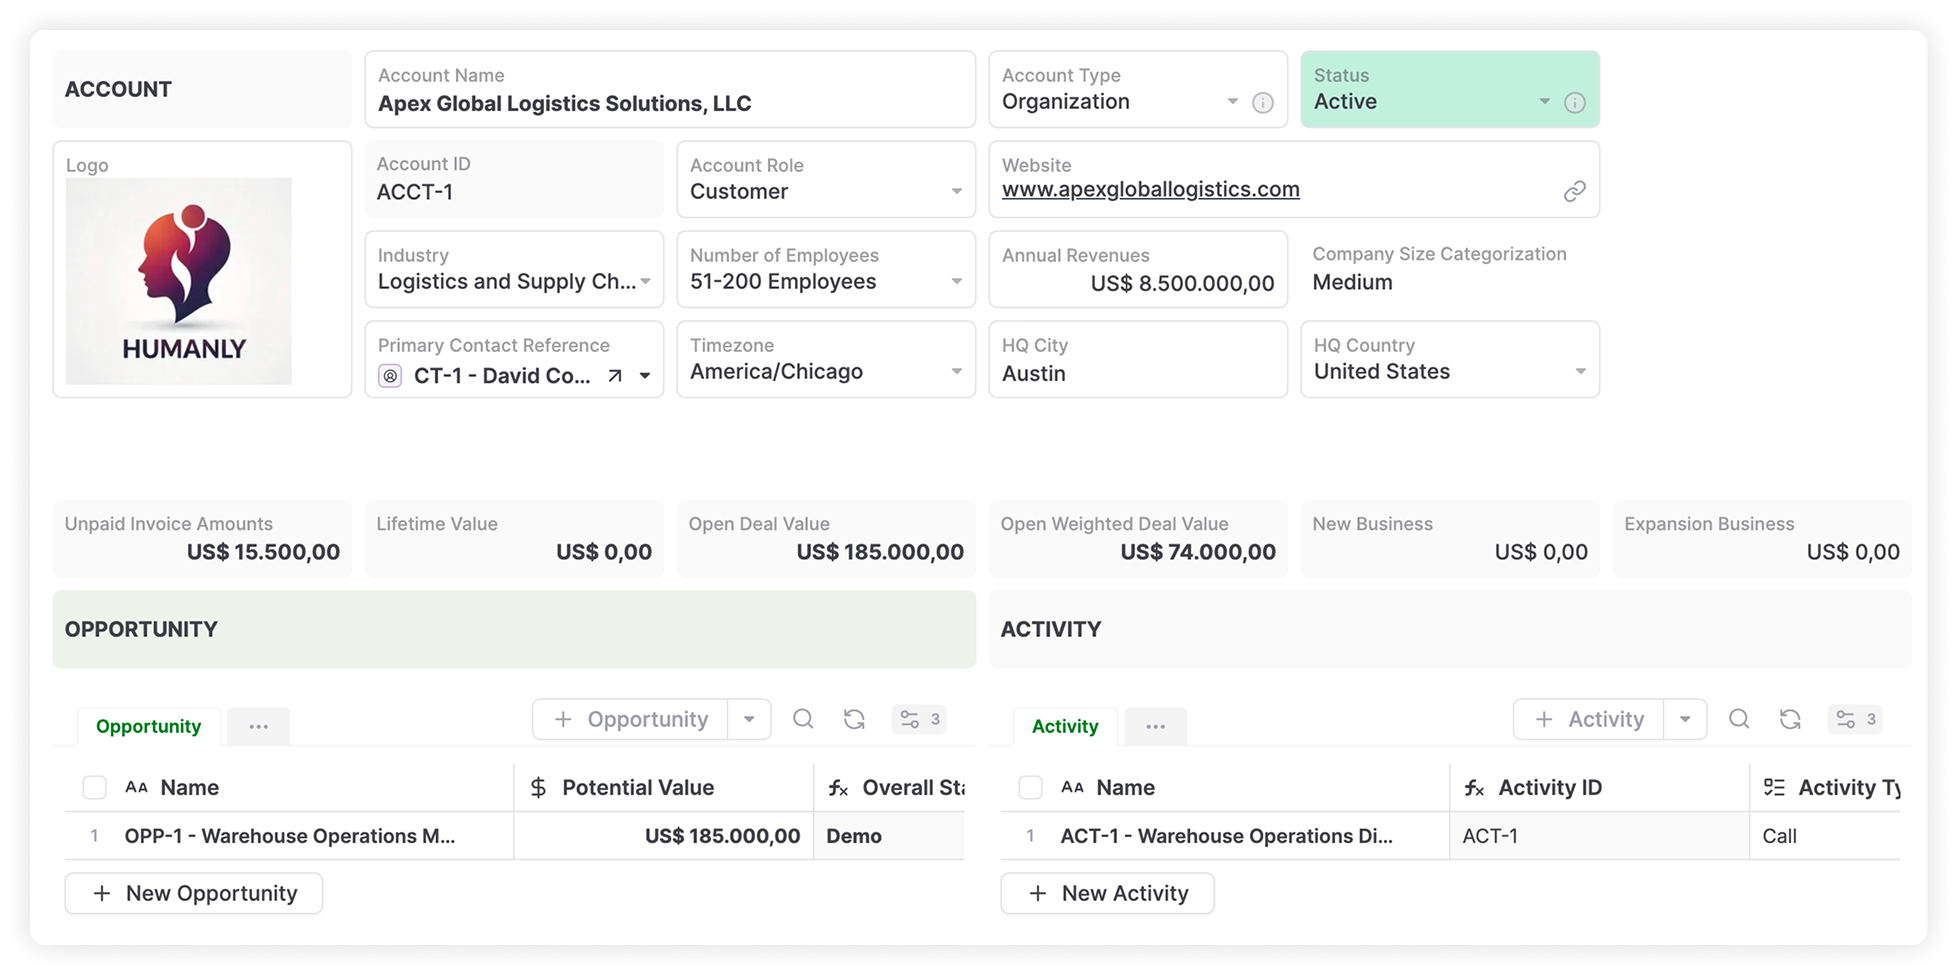Expand the add Activity split-button arrow
The width and height of the screenshot is (1958, 975).
[1685, 719]
